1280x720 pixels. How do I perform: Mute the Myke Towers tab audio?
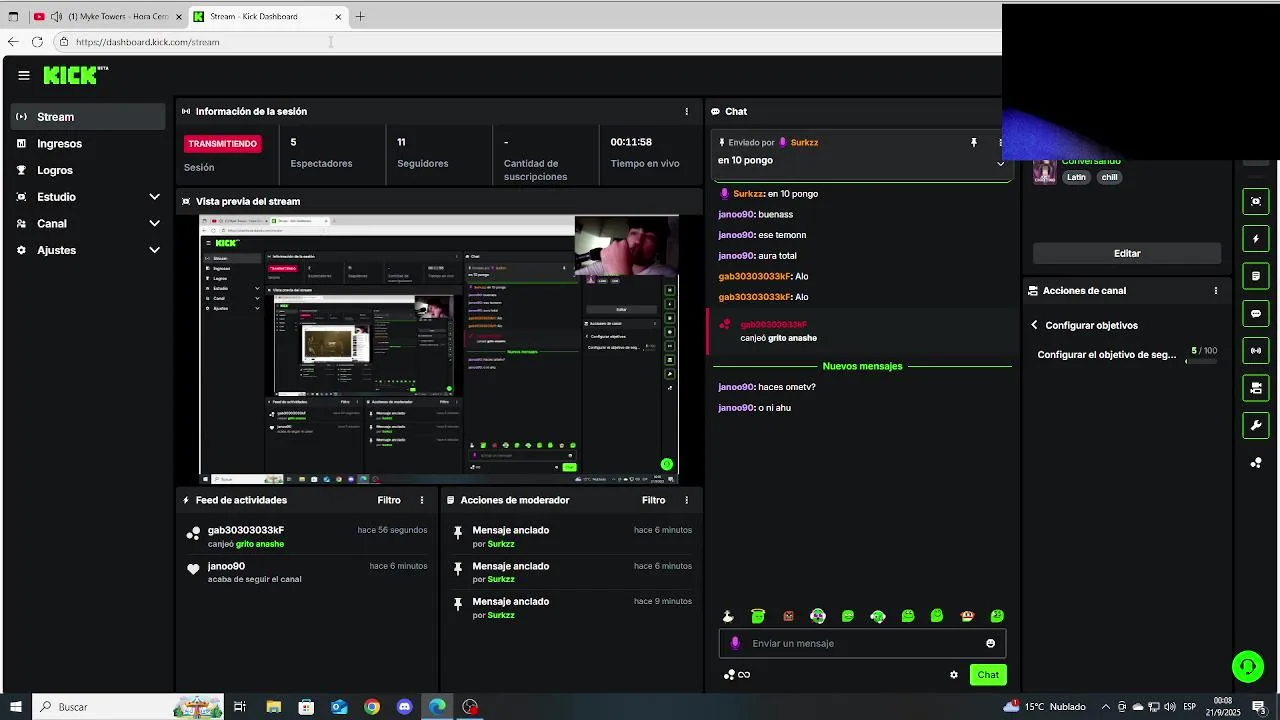tap(56, 17)
